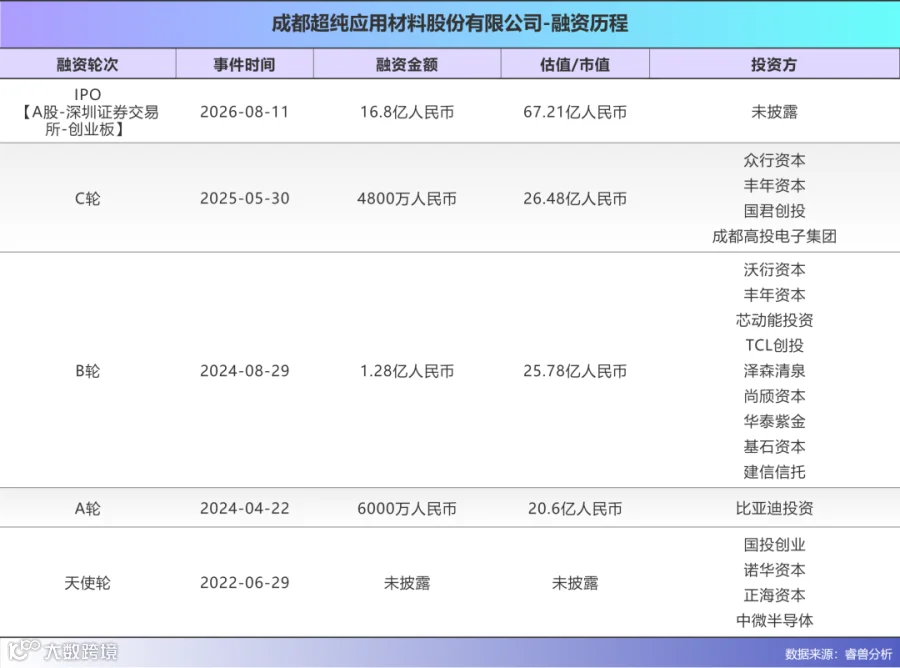Click 丰年资本 in the C轮 row
The width and height of the screenshot is (900, 668).
pos(774,185)
